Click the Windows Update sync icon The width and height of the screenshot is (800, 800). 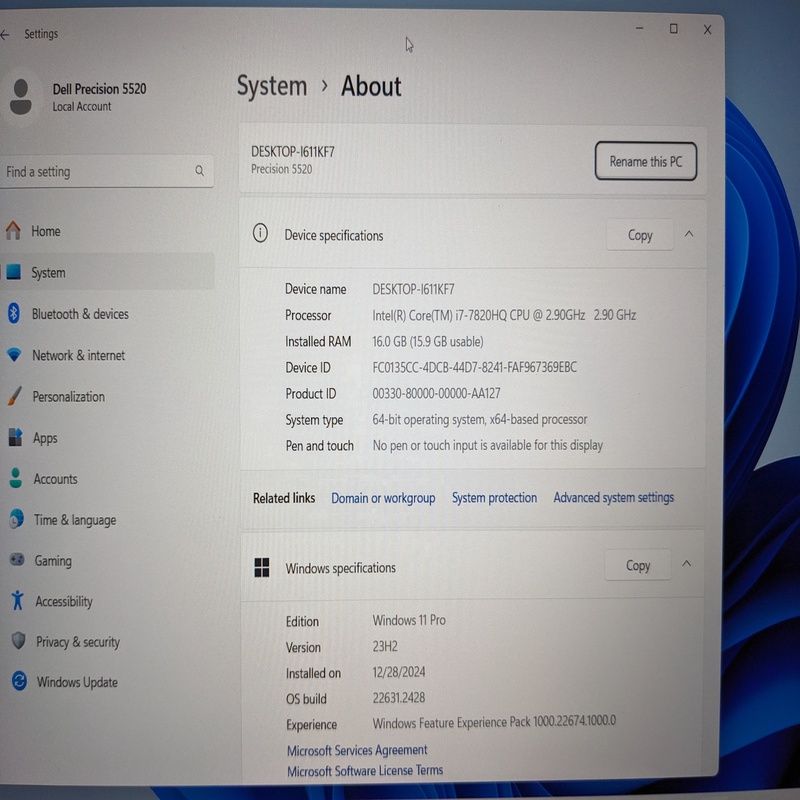[19, 681]
